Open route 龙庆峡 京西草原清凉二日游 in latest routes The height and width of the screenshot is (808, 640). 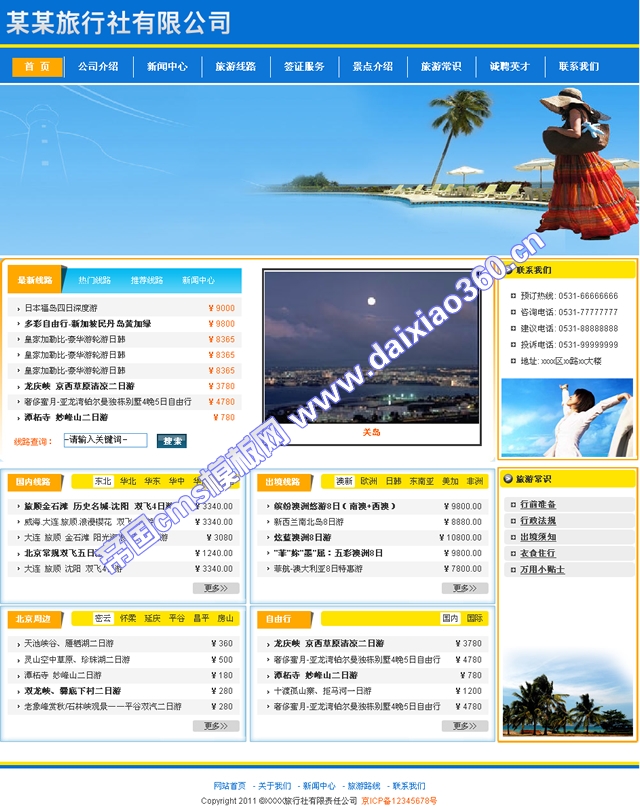(x=79, y=386)
